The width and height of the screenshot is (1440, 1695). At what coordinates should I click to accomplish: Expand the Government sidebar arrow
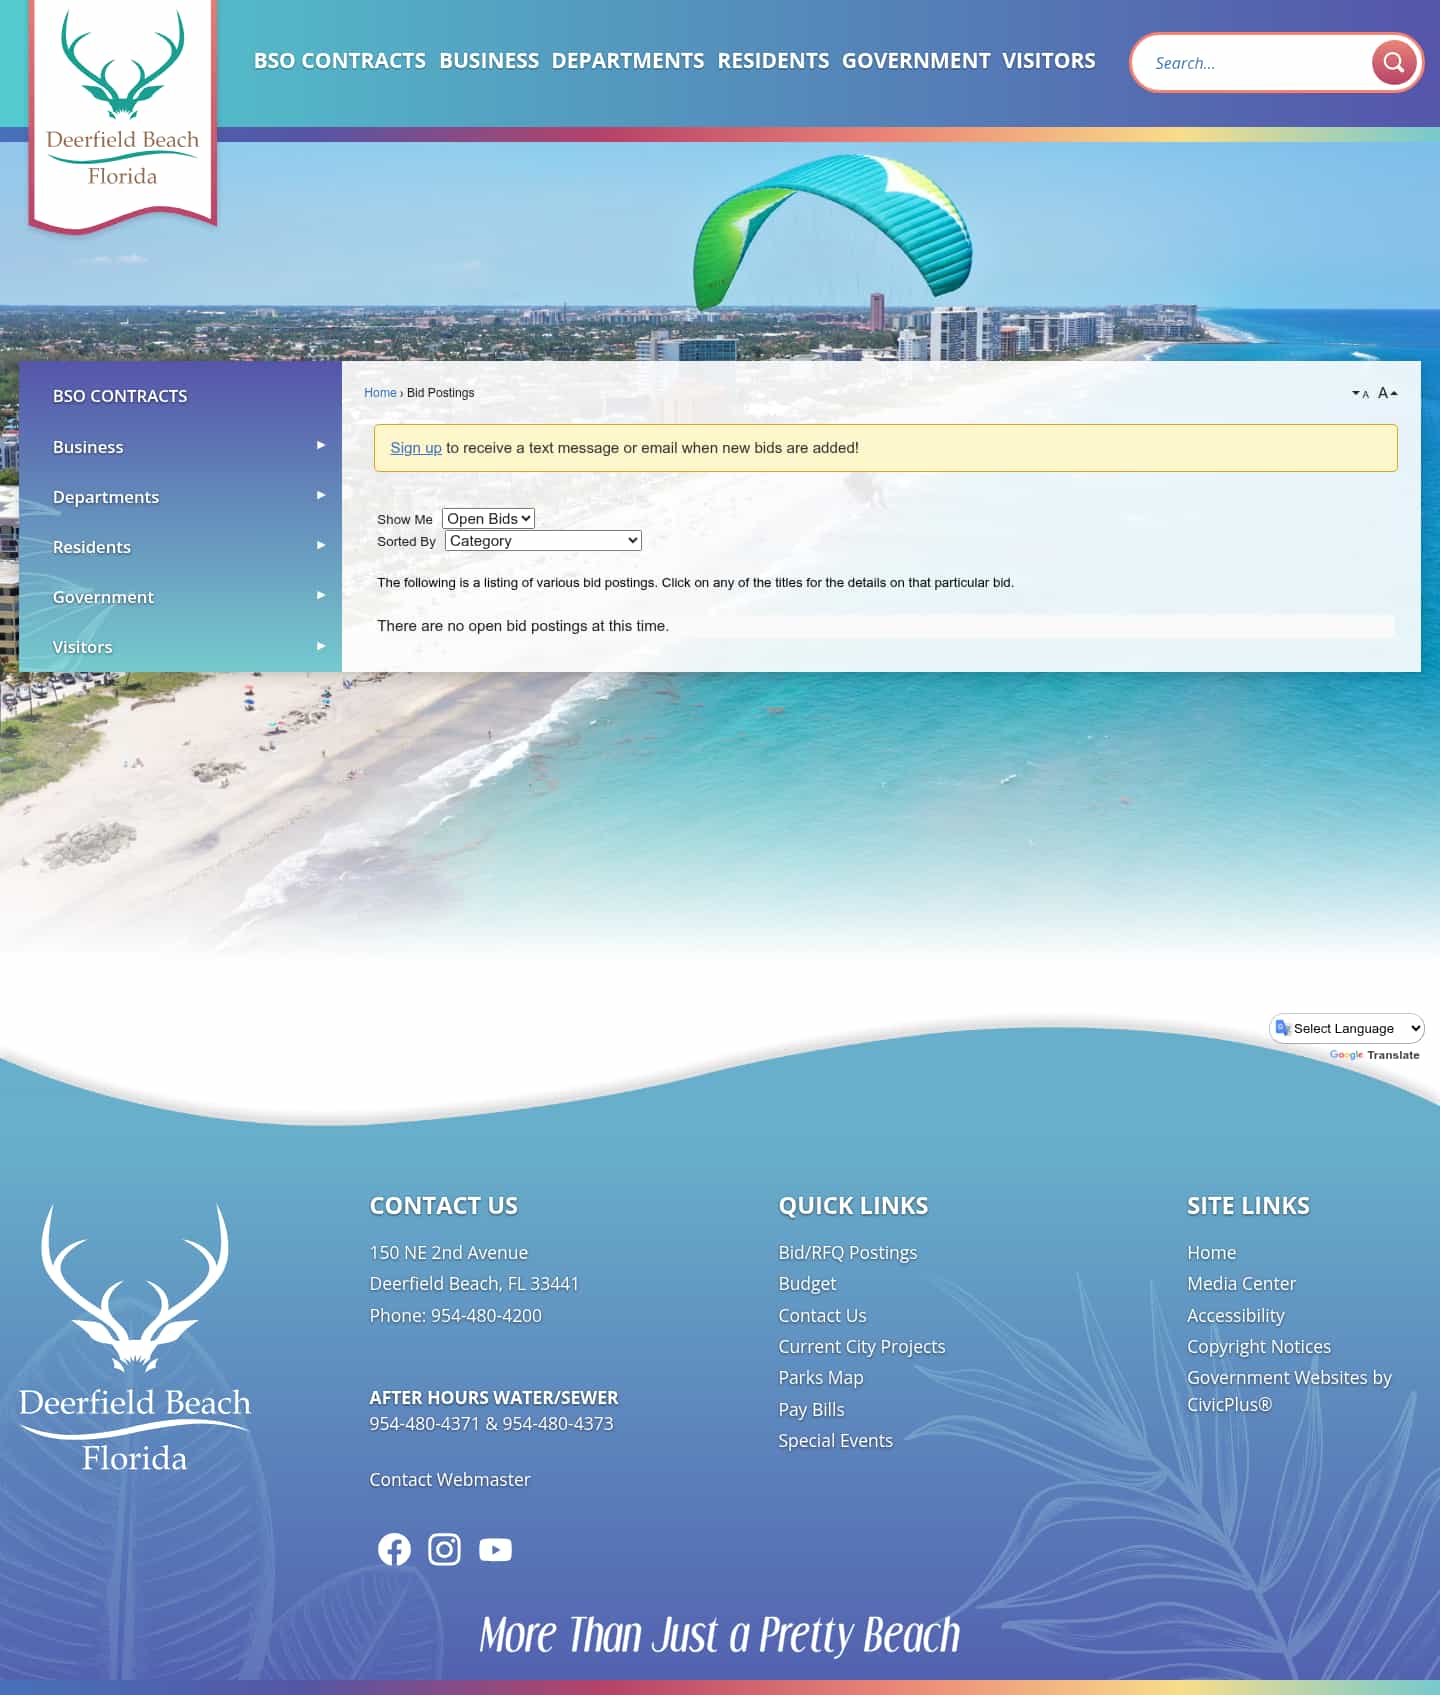[321, 595]
